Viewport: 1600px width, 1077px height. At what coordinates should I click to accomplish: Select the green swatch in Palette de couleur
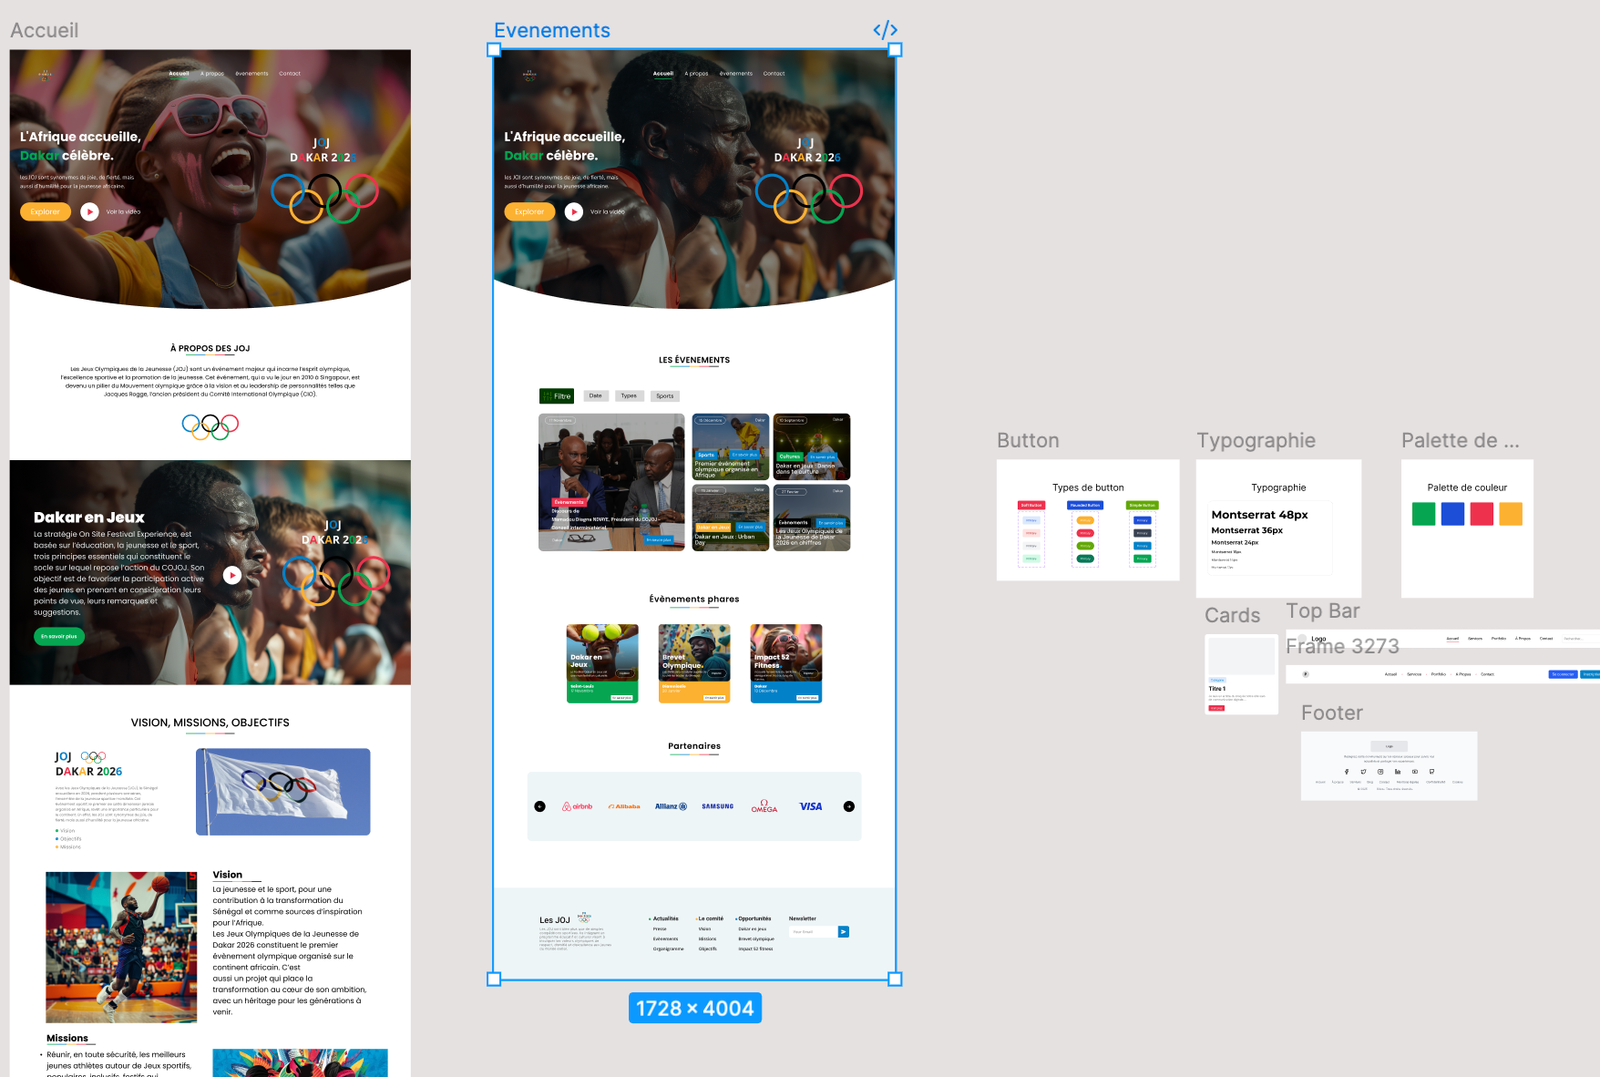coord(1424,514)
